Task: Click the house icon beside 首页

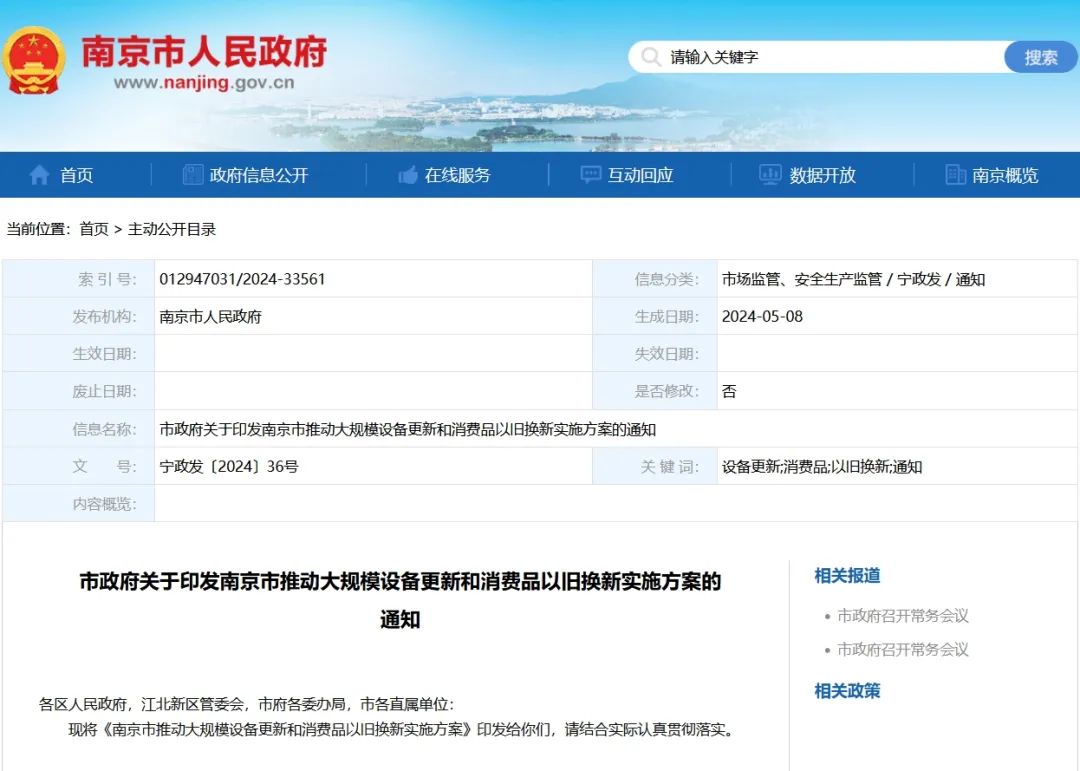Action: pos(39,175)
